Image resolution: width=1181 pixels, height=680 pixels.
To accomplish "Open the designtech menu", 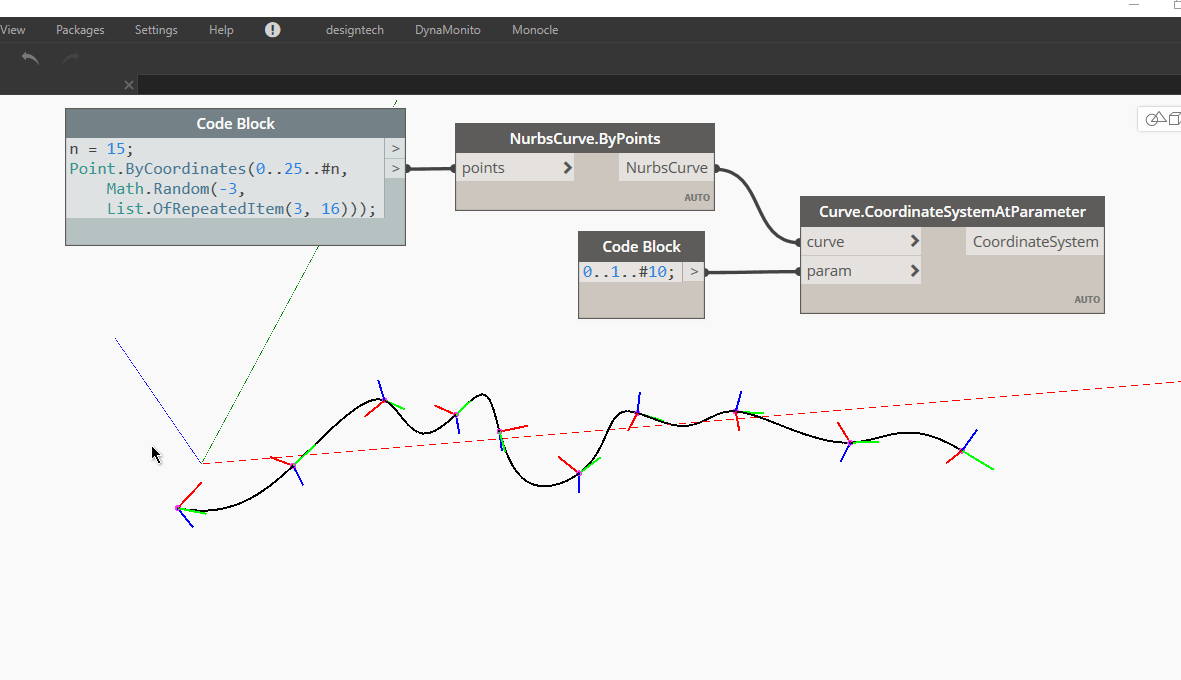I will 355,30.
